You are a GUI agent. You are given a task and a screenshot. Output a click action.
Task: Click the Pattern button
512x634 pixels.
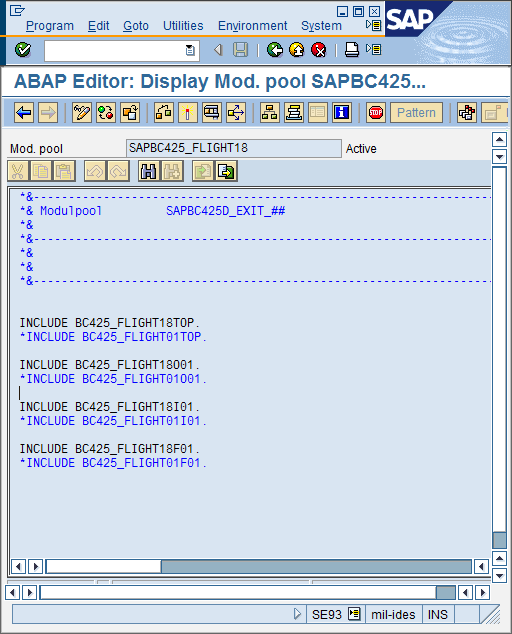point(416,112)
